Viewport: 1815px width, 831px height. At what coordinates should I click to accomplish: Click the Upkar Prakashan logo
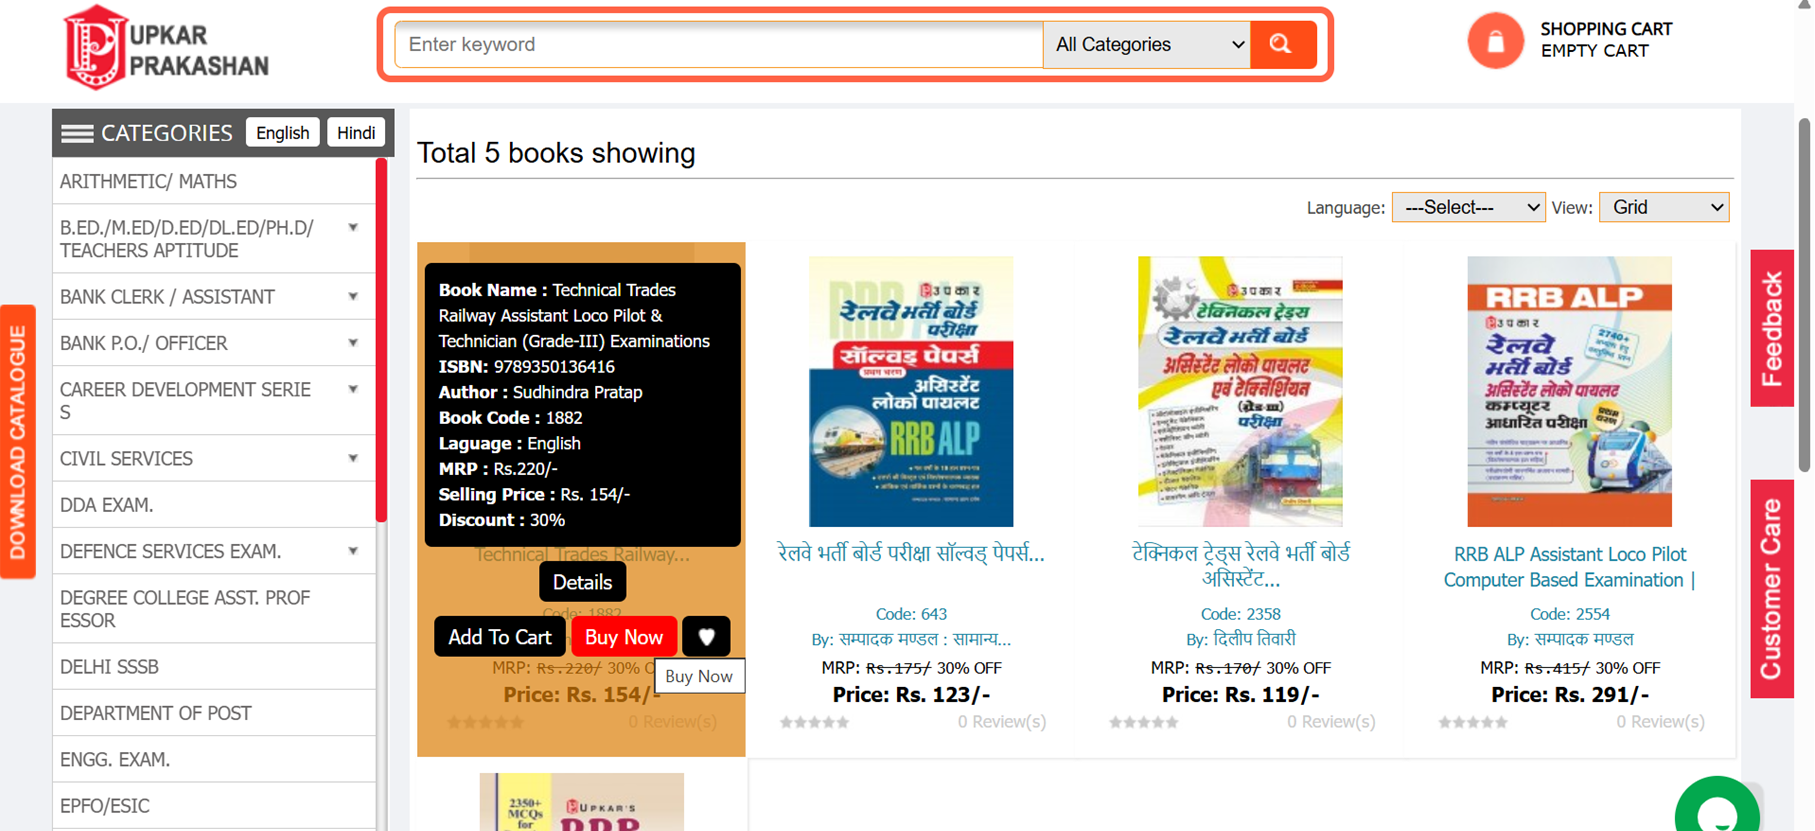pos(166,47)
